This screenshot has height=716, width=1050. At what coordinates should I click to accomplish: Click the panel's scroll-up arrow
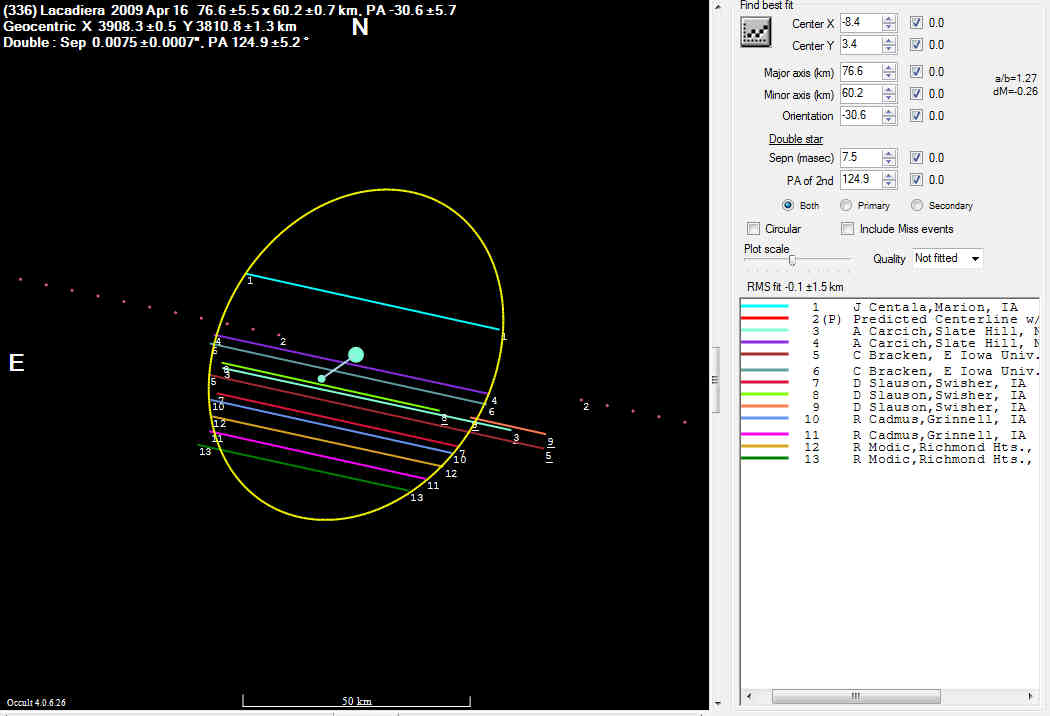[717, 6]
